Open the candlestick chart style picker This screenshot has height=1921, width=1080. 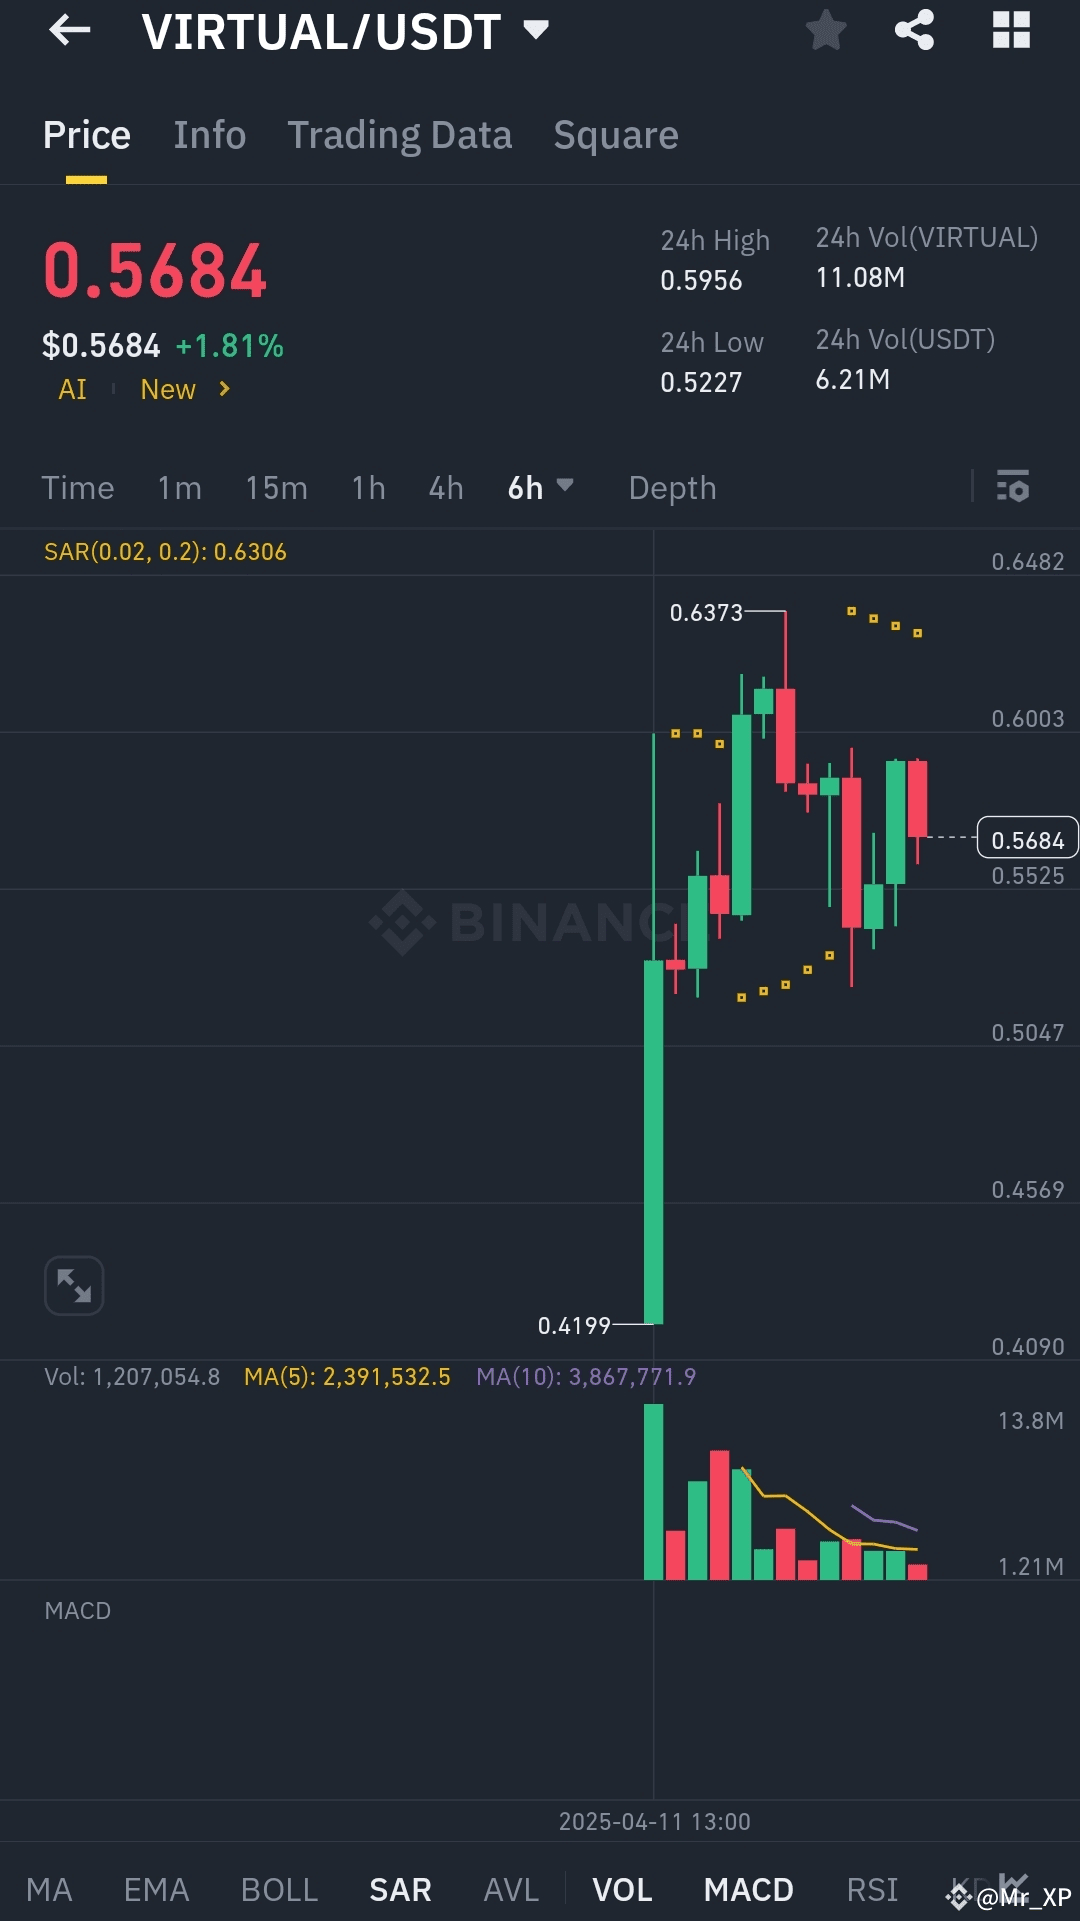tap(1013, 1884)
